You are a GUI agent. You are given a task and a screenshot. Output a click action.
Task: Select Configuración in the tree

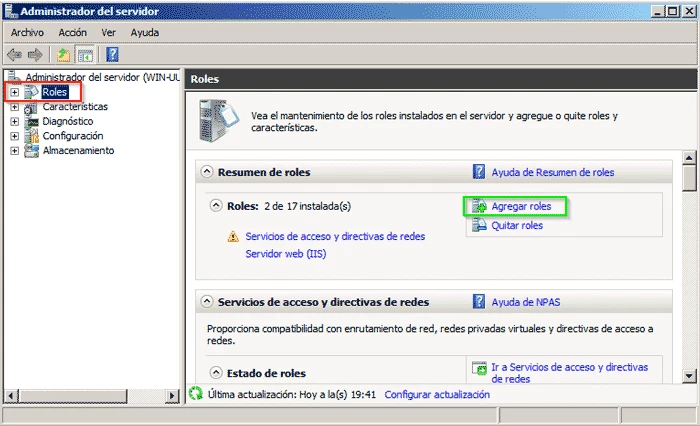point(73,136)
